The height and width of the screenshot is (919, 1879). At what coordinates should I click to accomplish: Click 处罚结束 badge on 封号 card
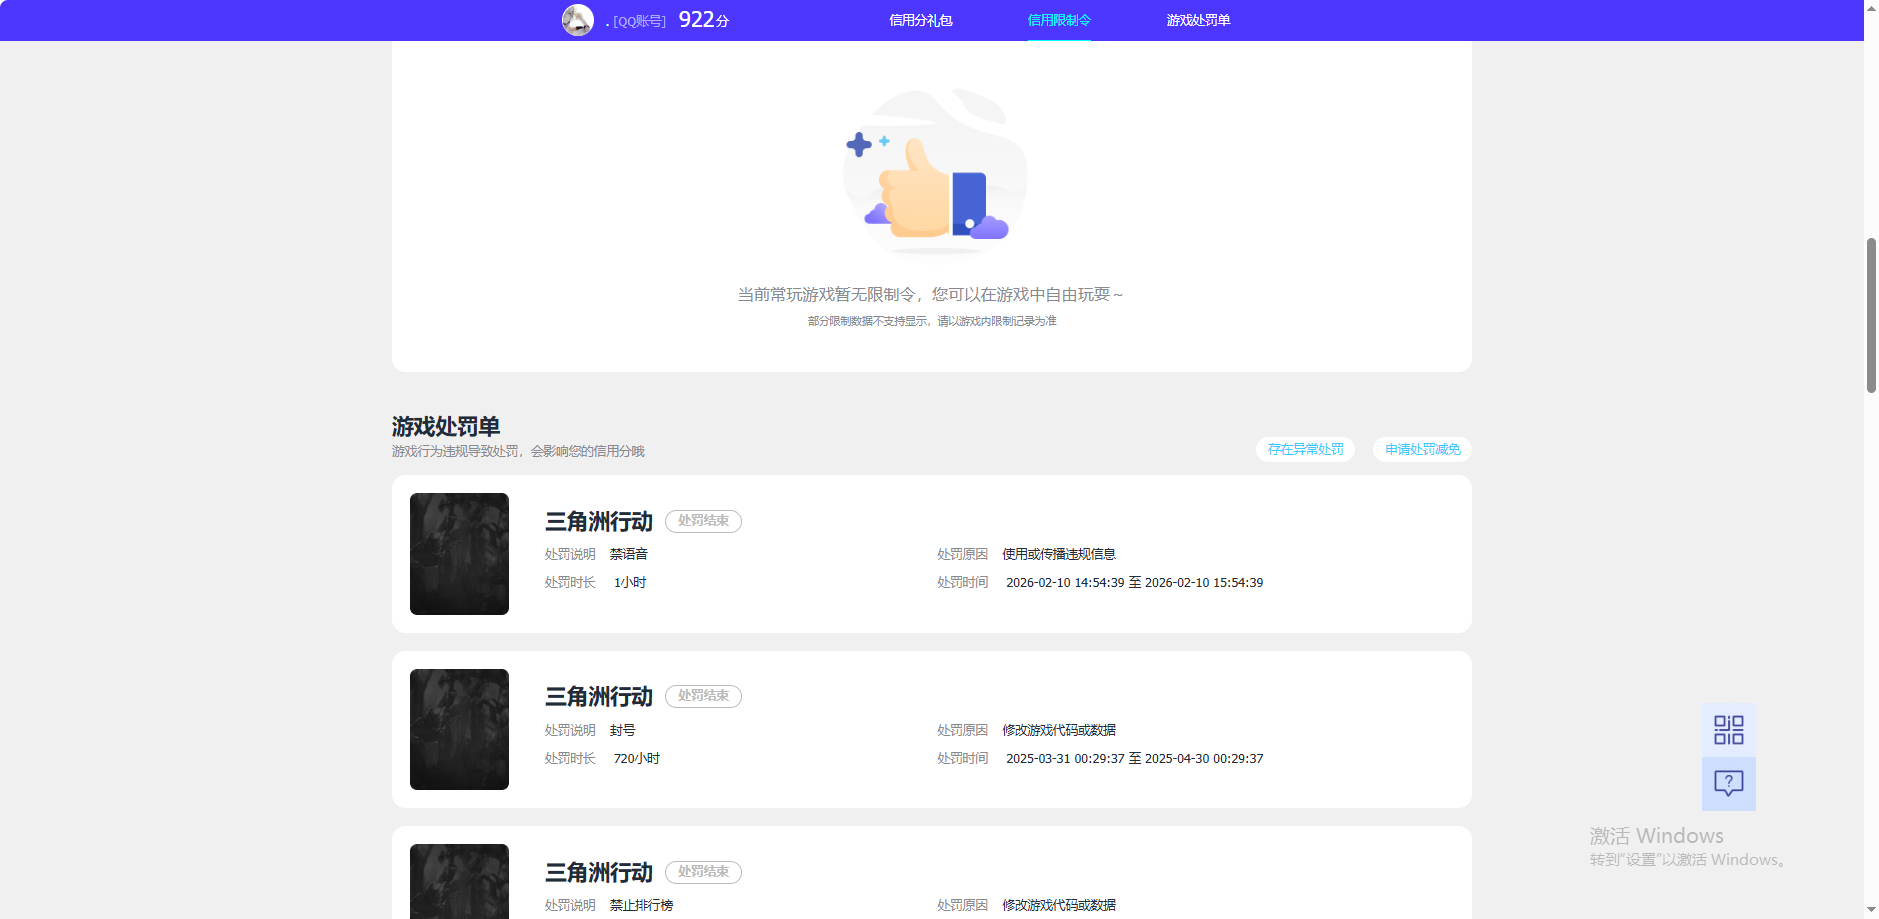pos(703,696)
